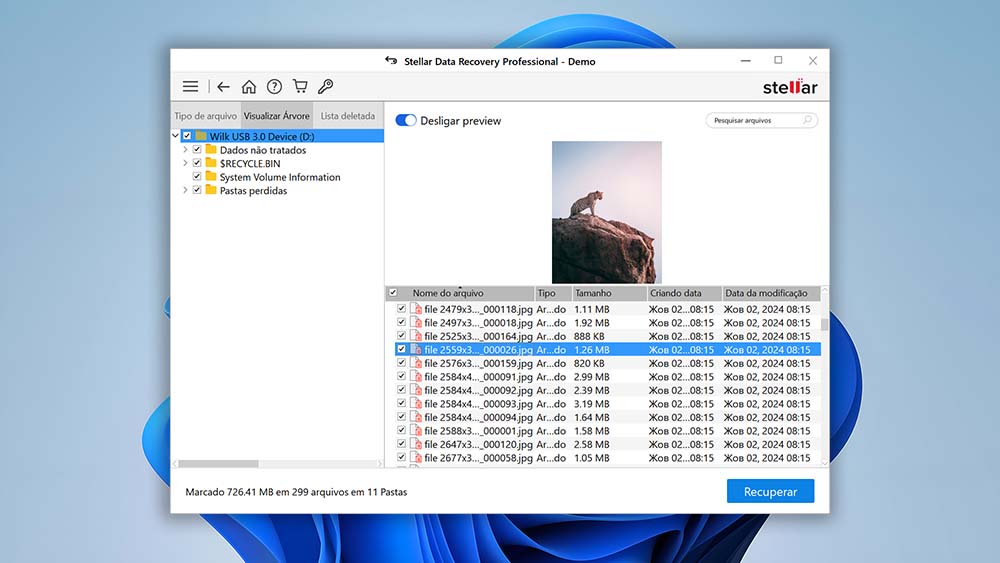The image size is (1000, 563).
Task: Select row file 2584x4..._000092.jpg
Action: click(x=608, y=390)
